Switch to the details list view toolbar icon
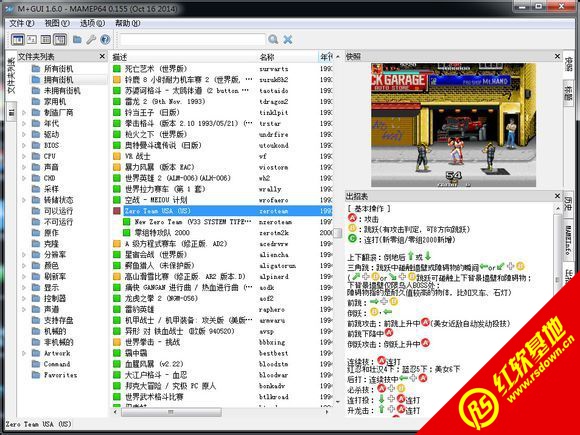Image resolution: width=580 pixels, height=435 pixels. (46, 39)
